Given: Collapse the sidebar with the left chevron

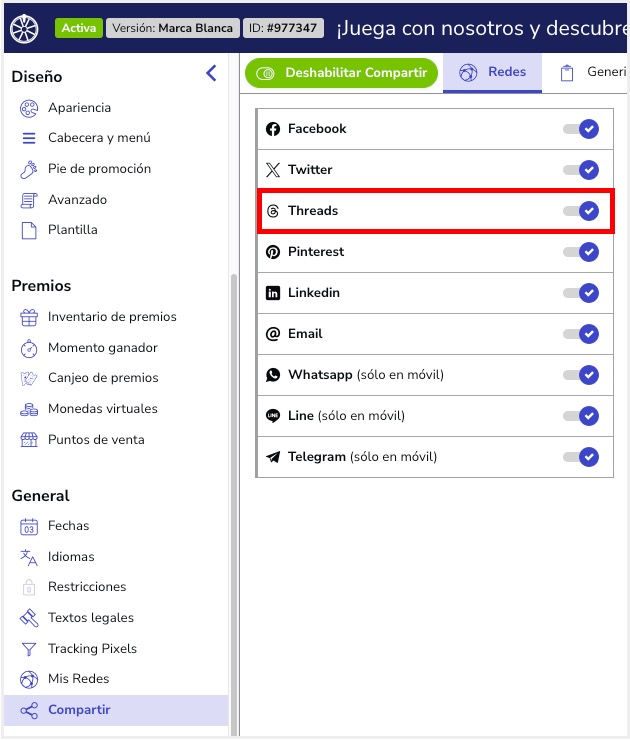Looking at the screenshot, I should pos(211,73).
